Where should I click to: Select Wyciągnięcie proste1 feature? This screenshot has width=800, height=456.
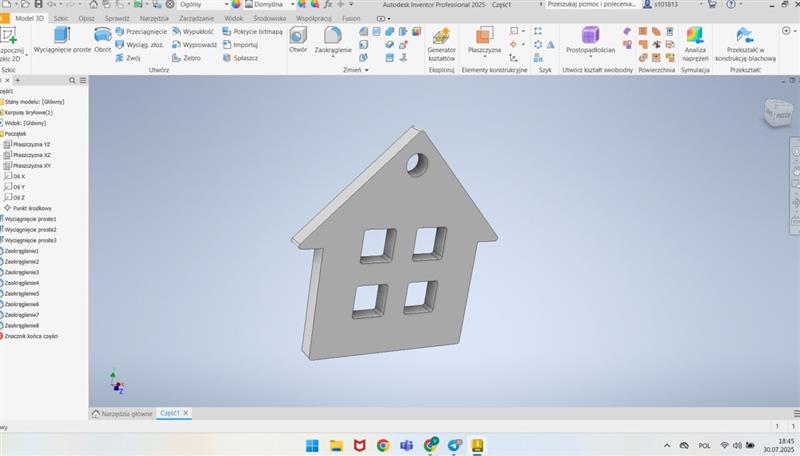tap(29, 219)
